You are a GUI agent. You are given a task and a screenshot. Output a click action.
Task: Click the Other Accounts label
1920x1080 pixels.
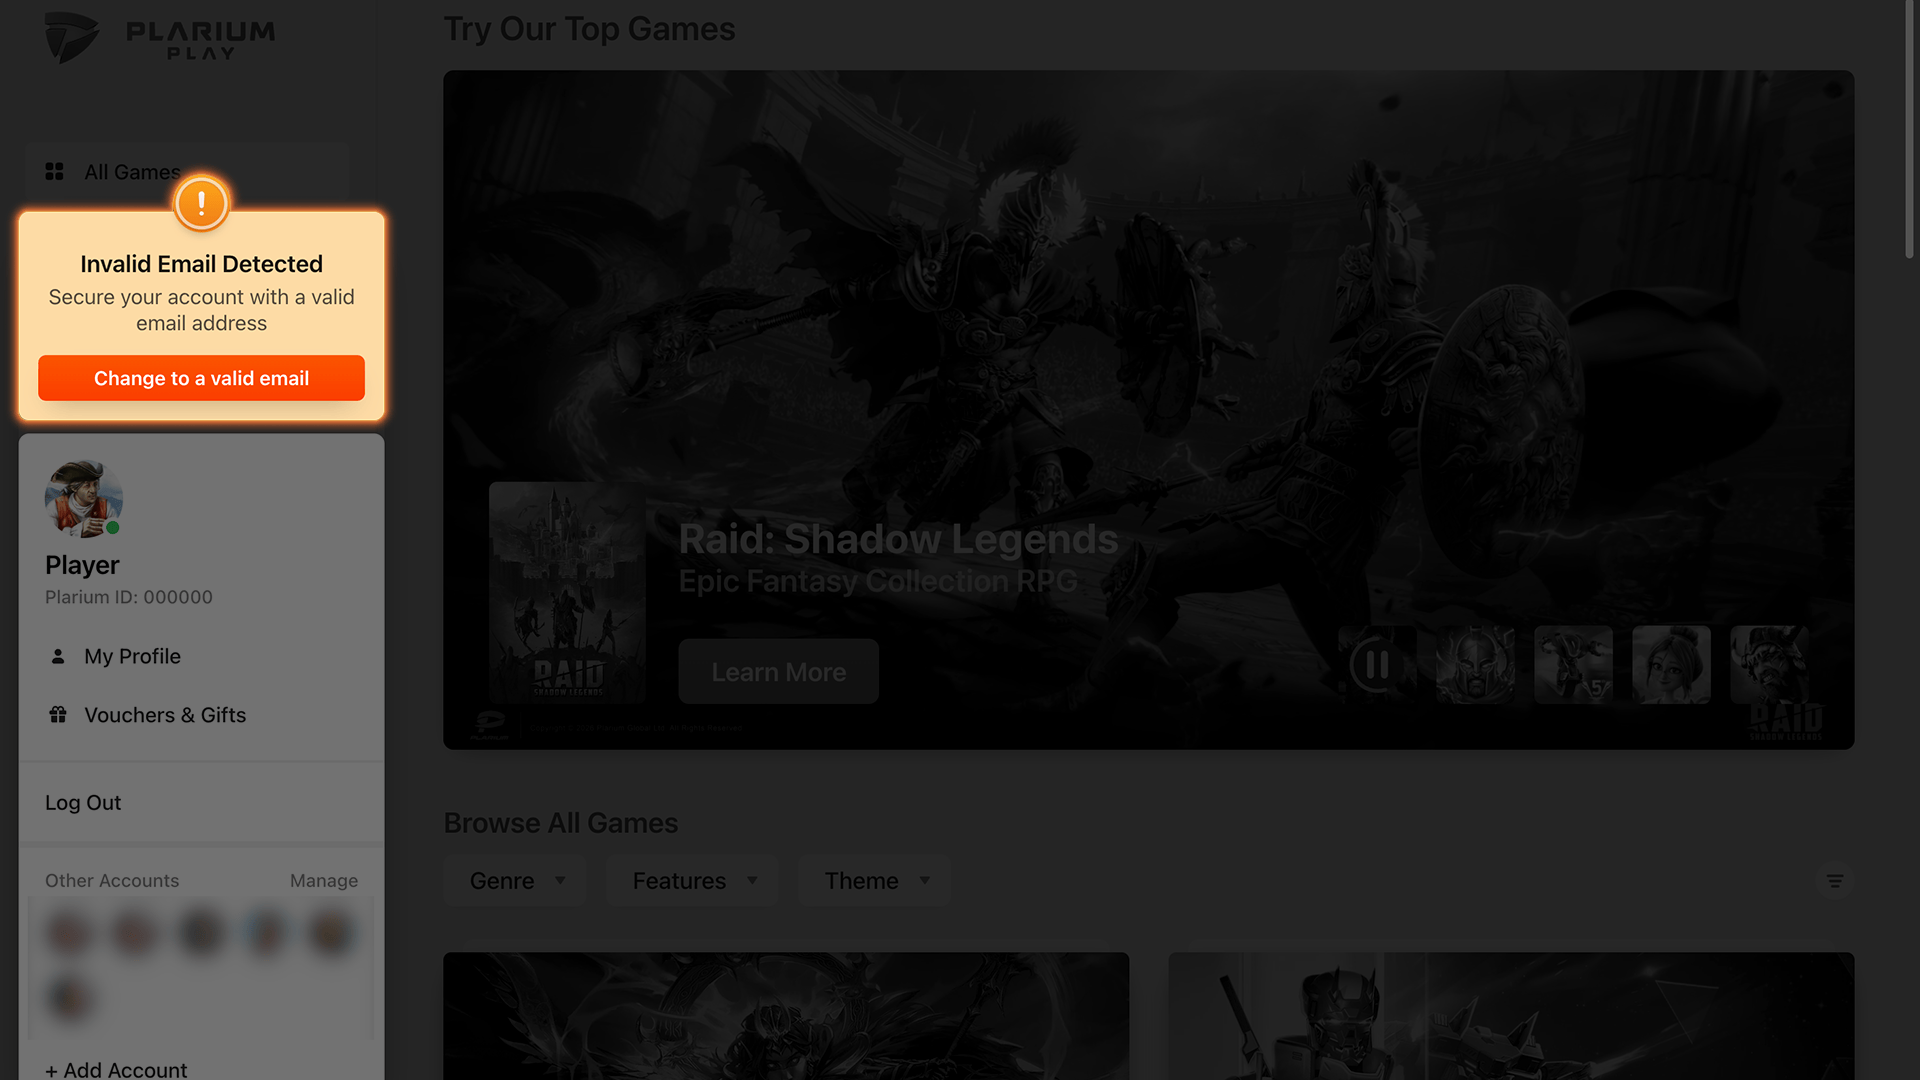[112, 880]
